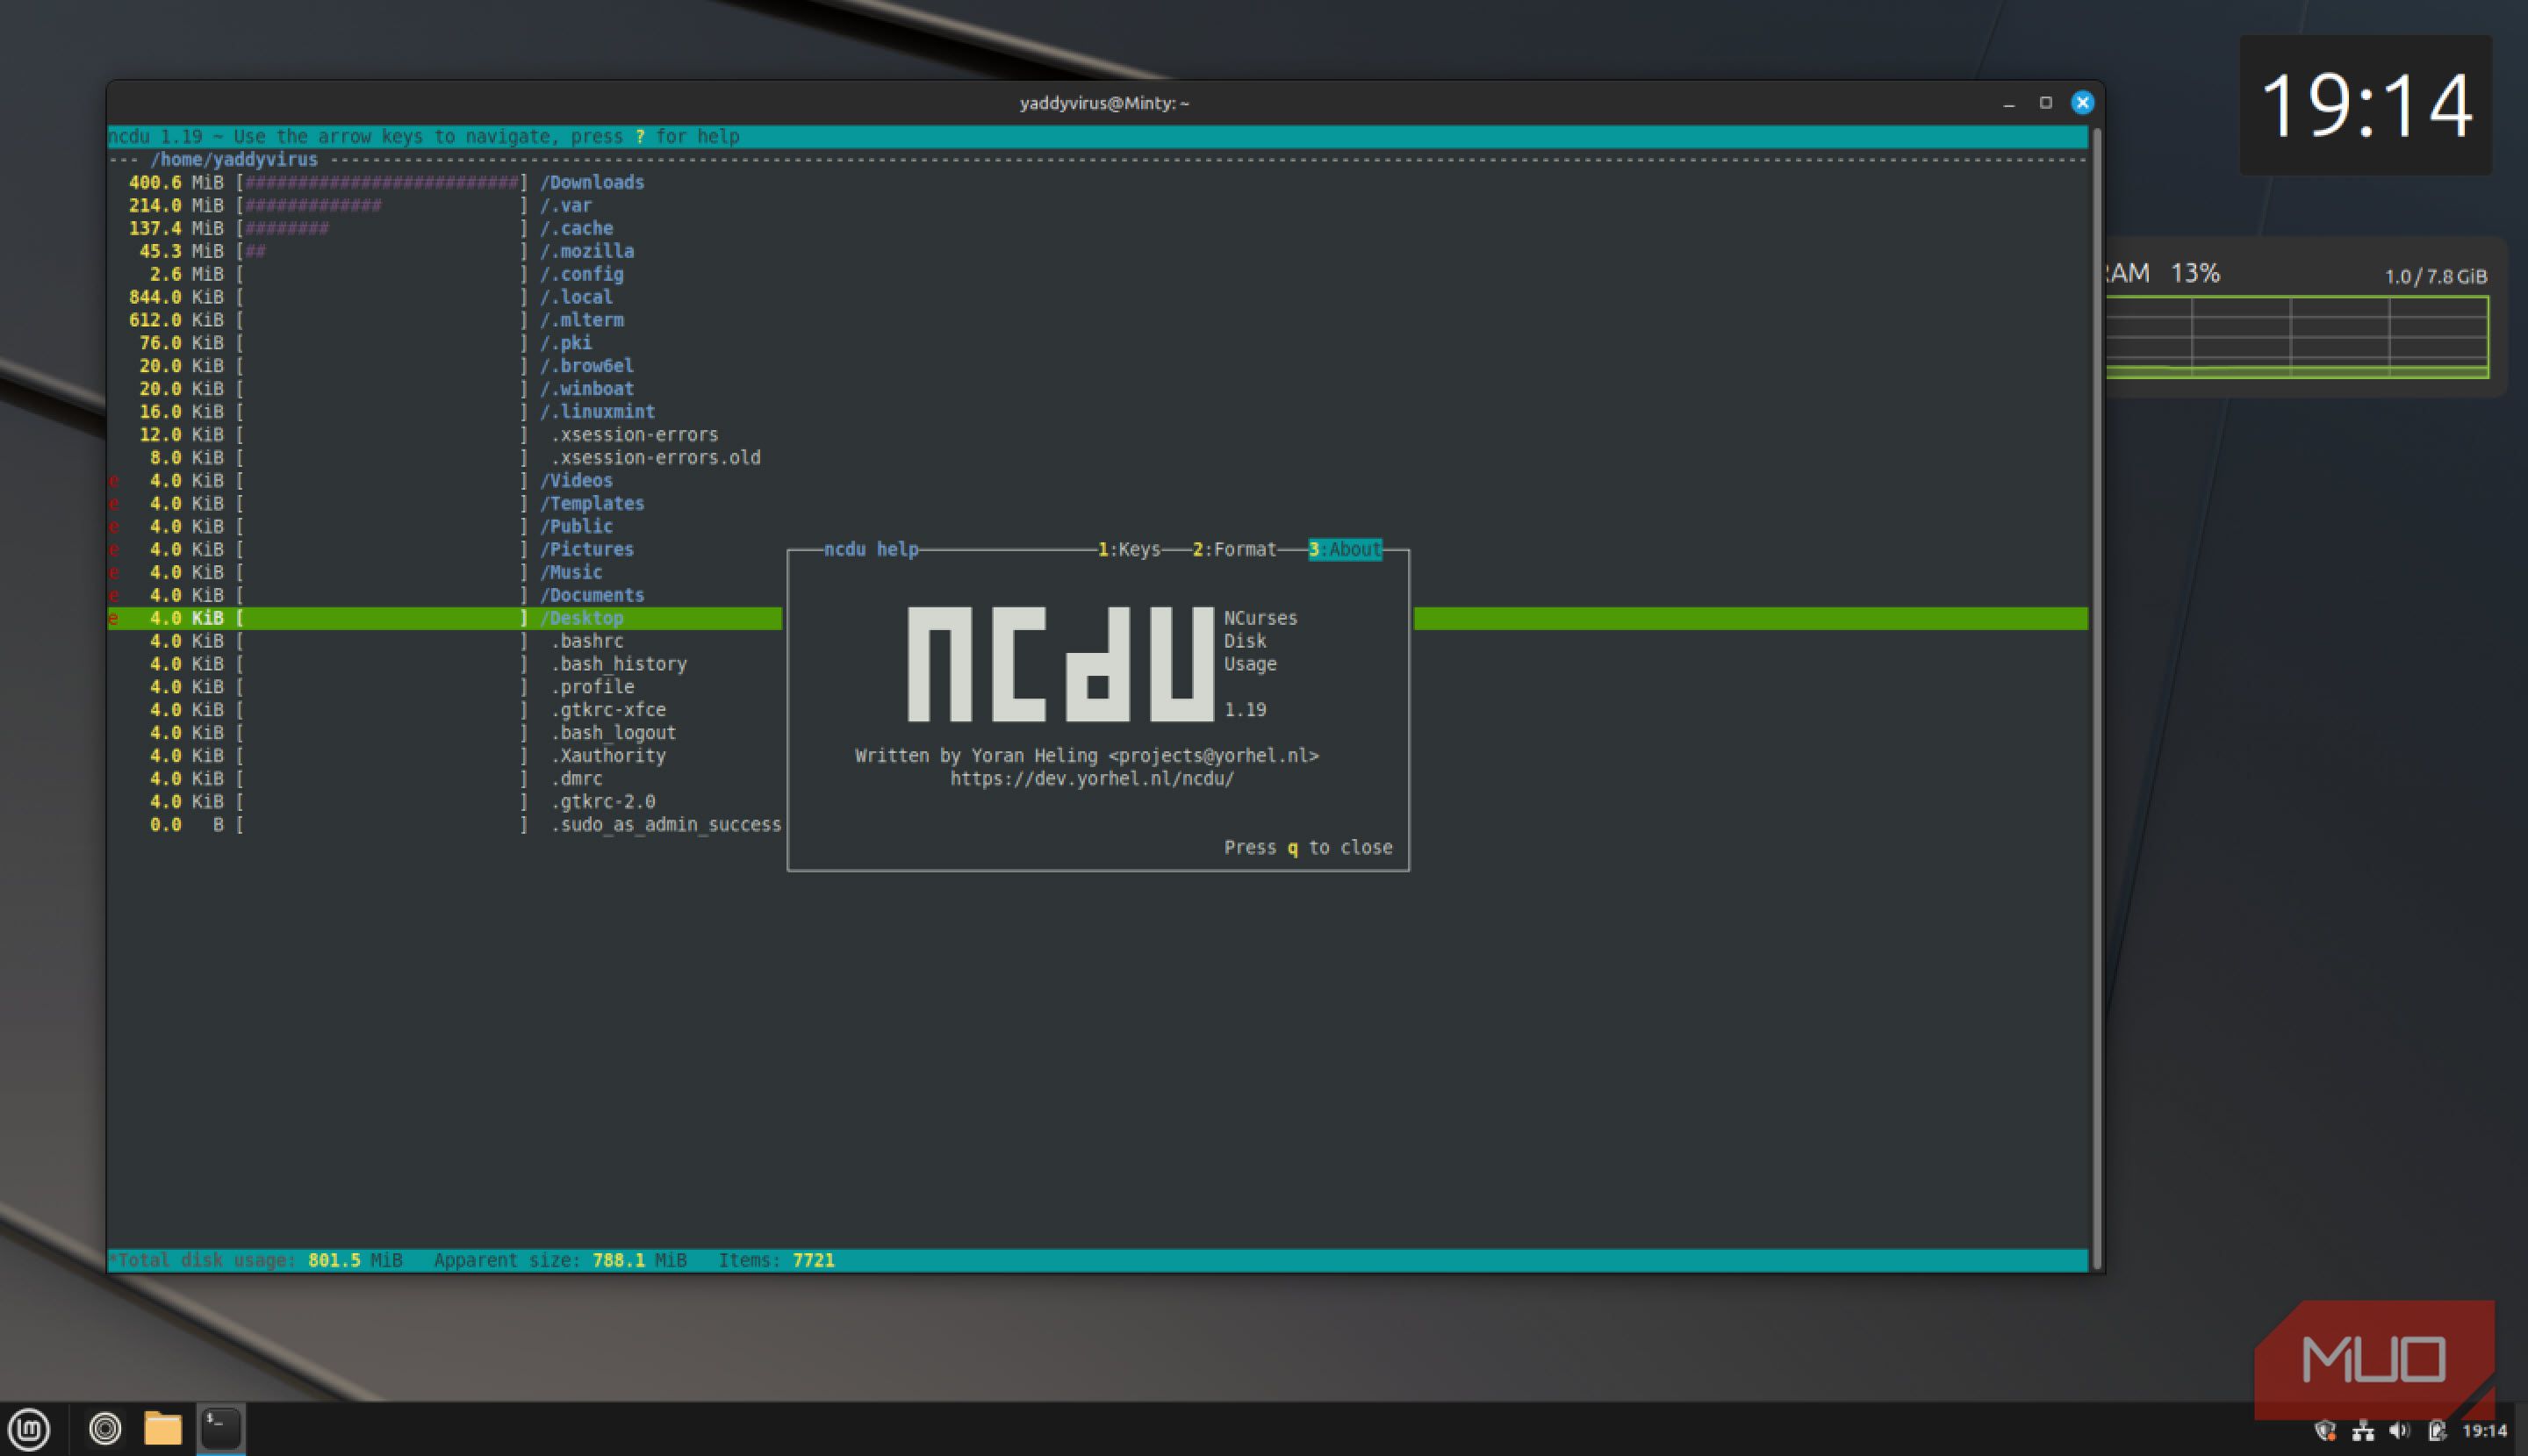Open the file manager folder icon

pos(163,1429)
